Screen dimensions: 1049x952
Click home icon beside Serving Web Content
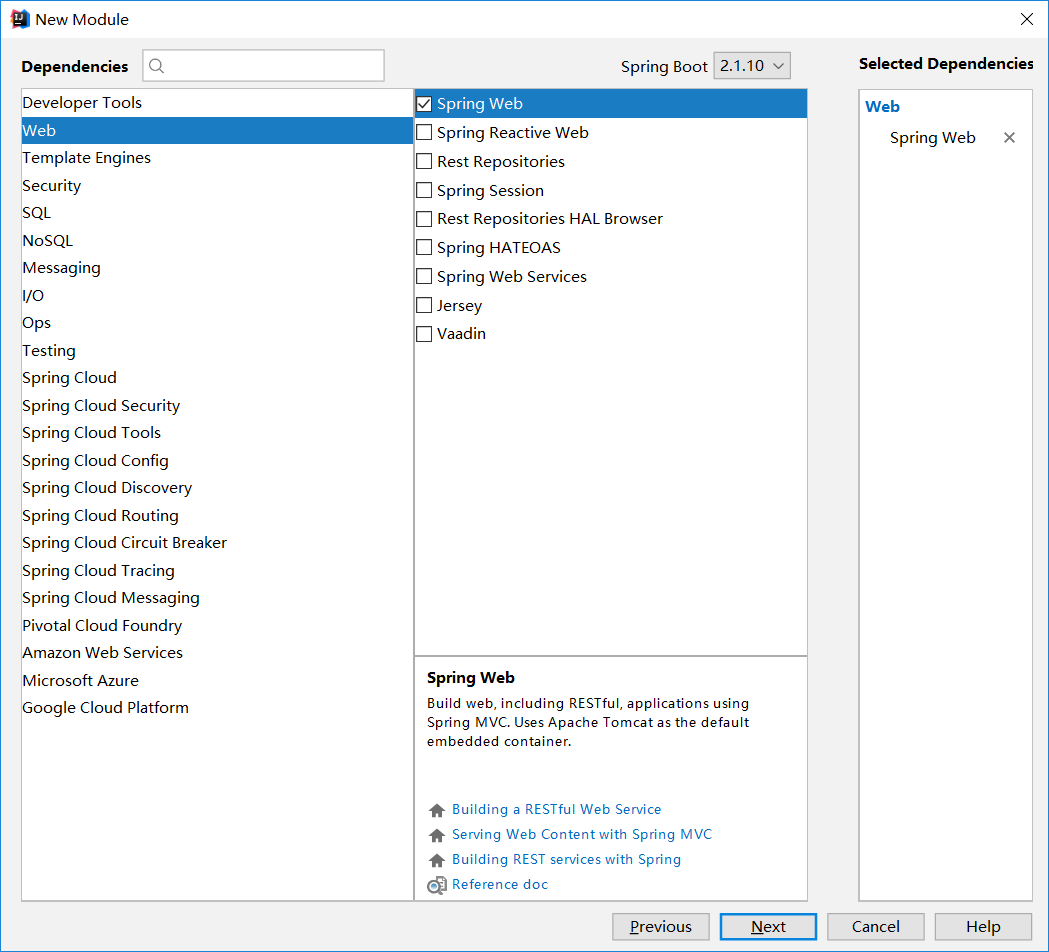click(x=436, y=835)
